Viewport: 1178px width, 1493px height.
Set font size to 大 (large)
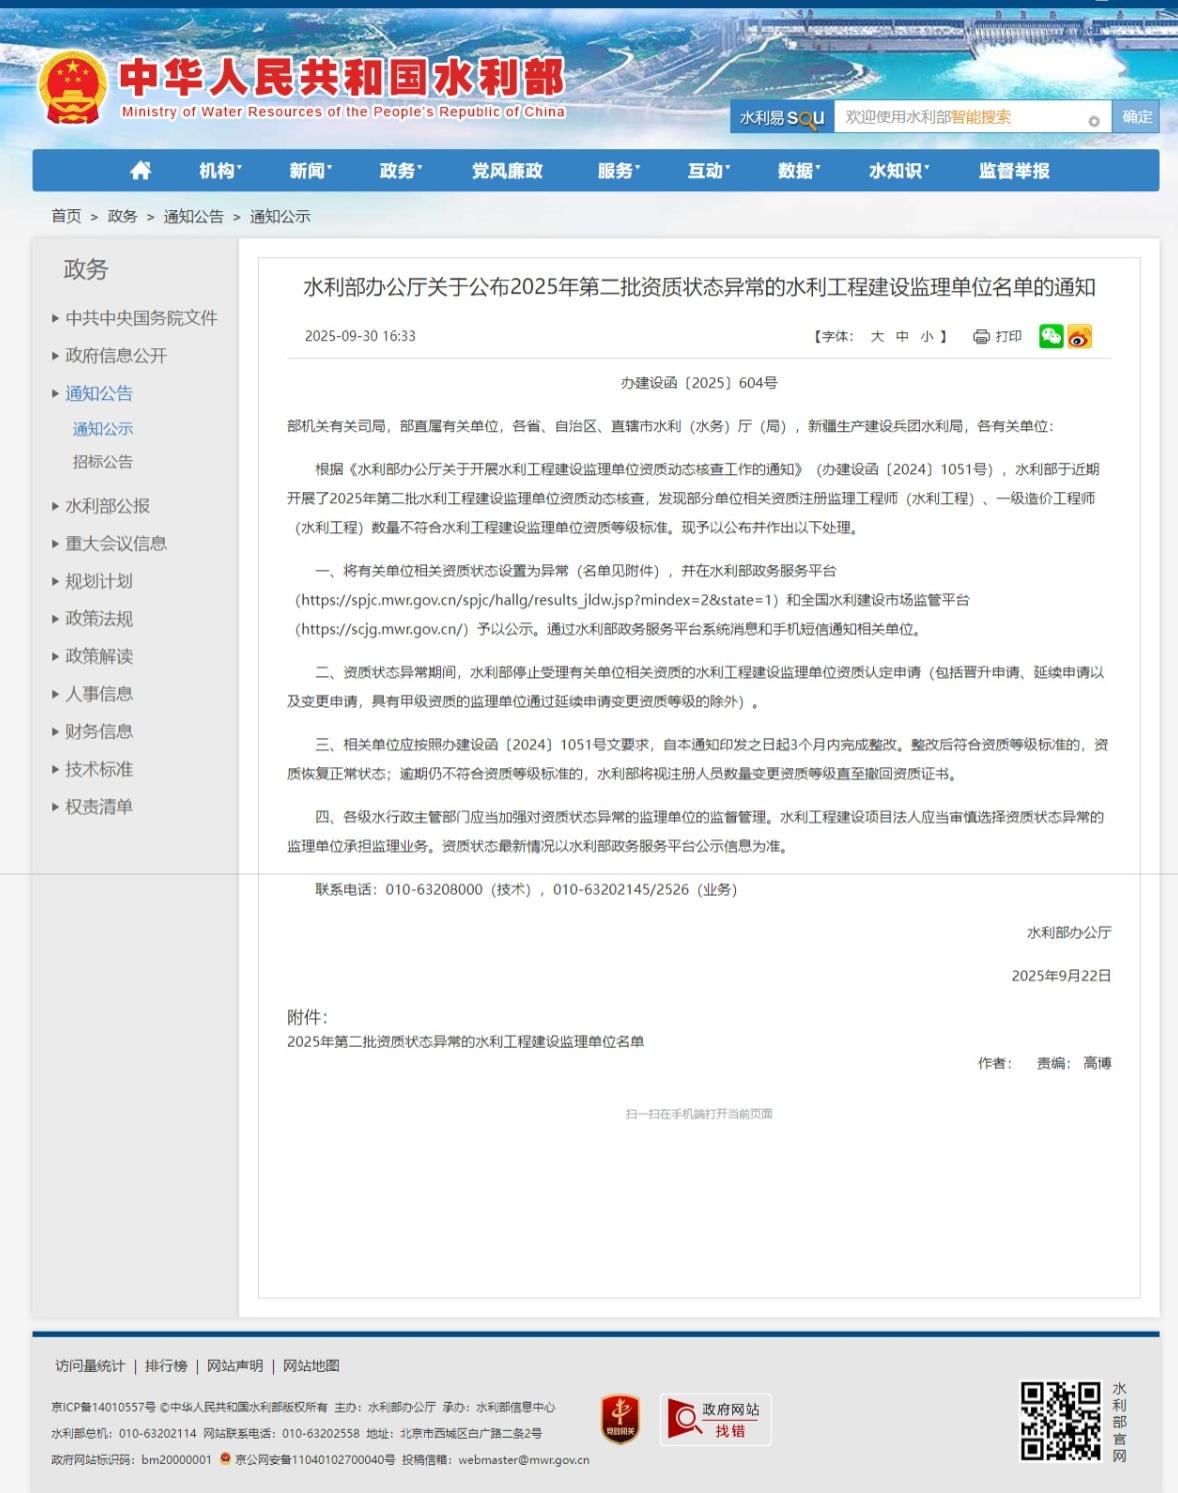point(877,337)
